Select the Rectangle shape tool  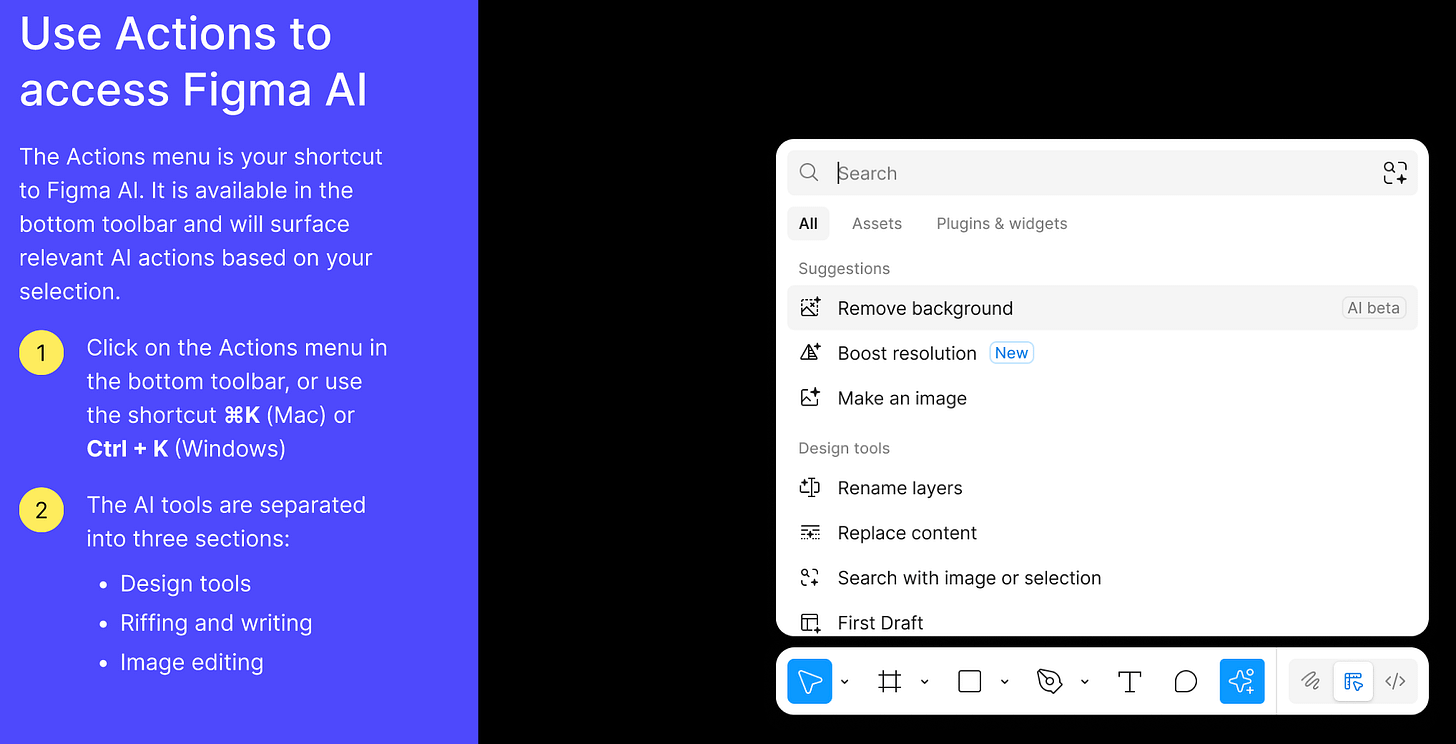pyautogui.click(x=969, y=681)
